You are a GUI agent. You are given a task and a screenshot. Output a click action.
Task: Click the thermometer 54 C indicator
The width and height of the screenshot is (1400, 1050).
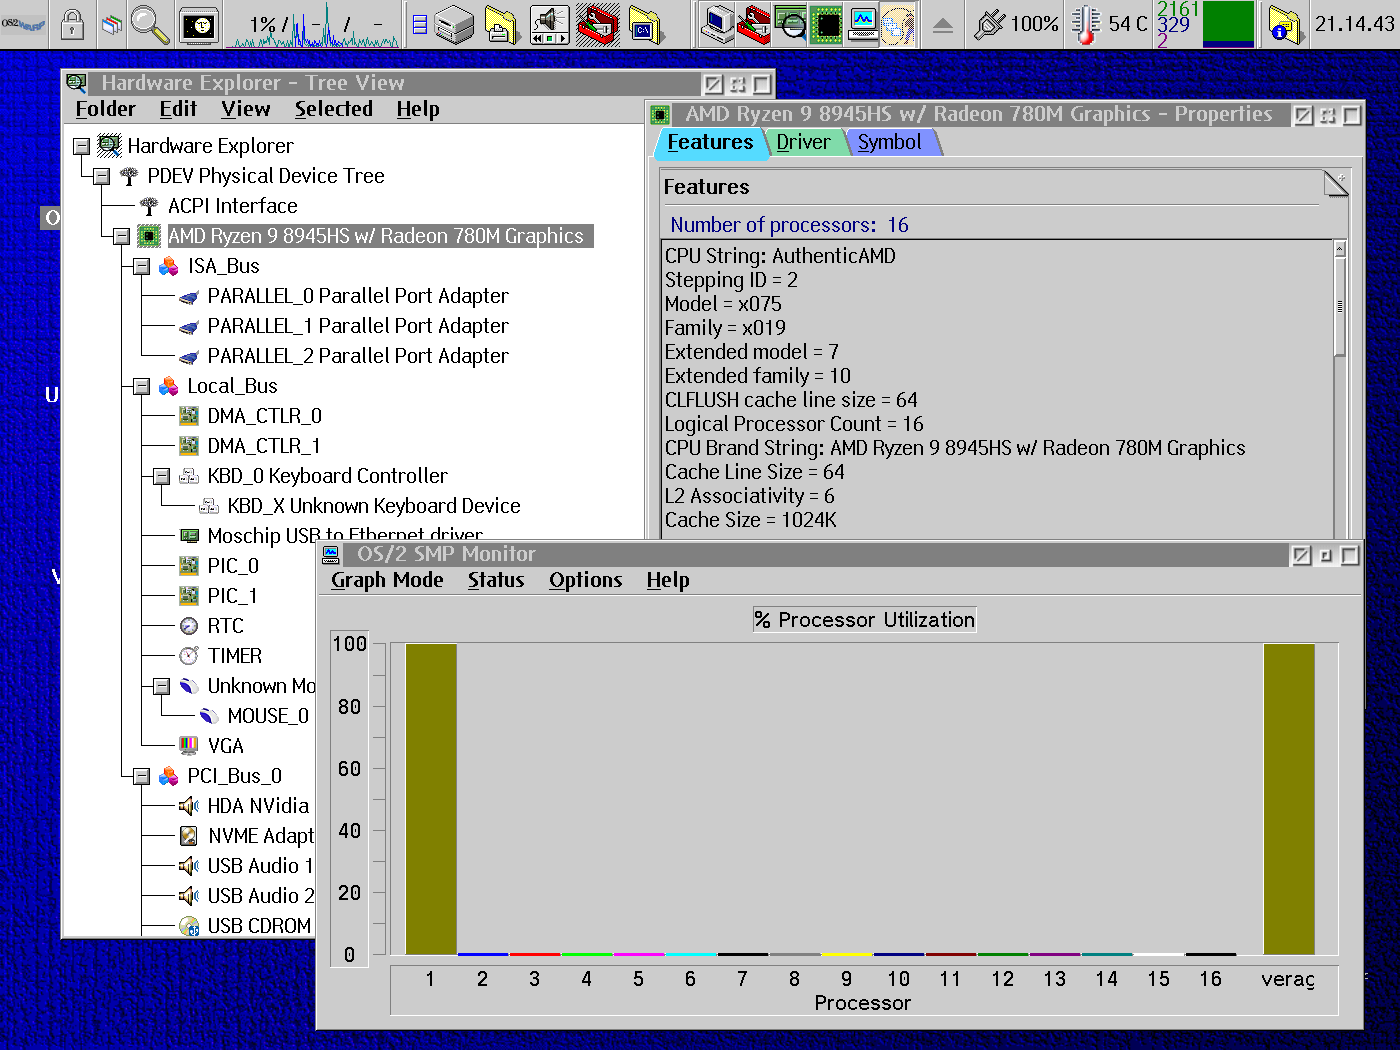[1109, 24]
